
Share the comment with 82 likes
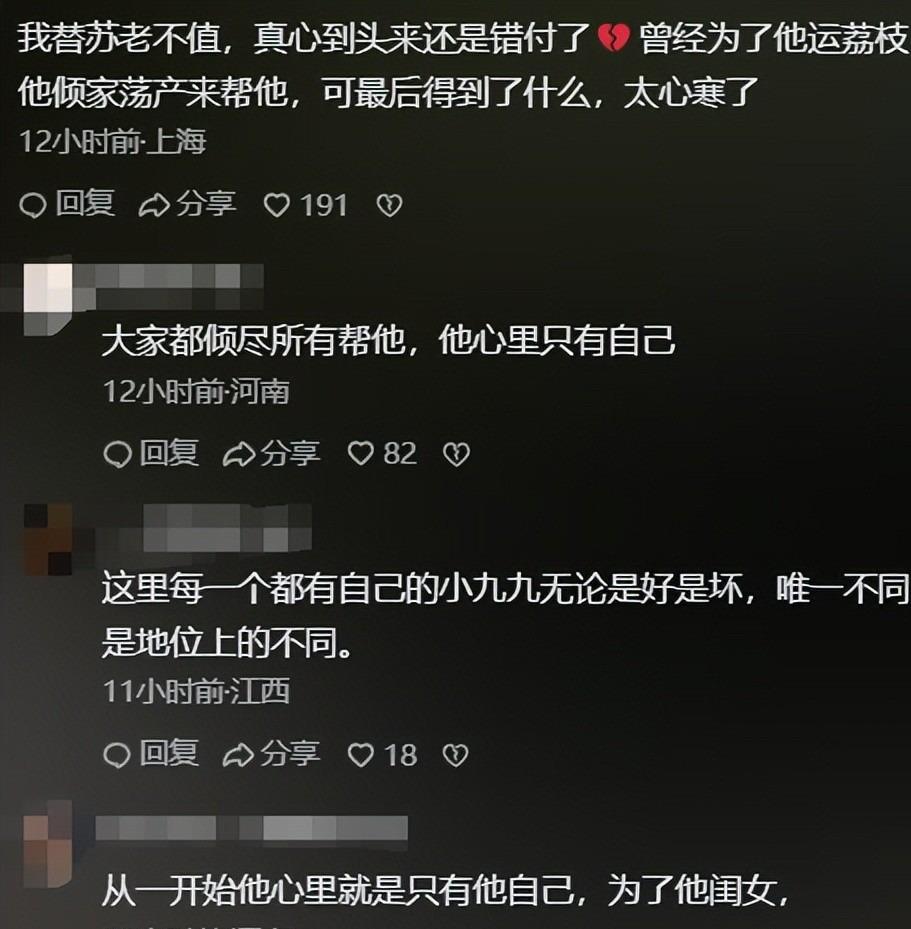(271, 454)
